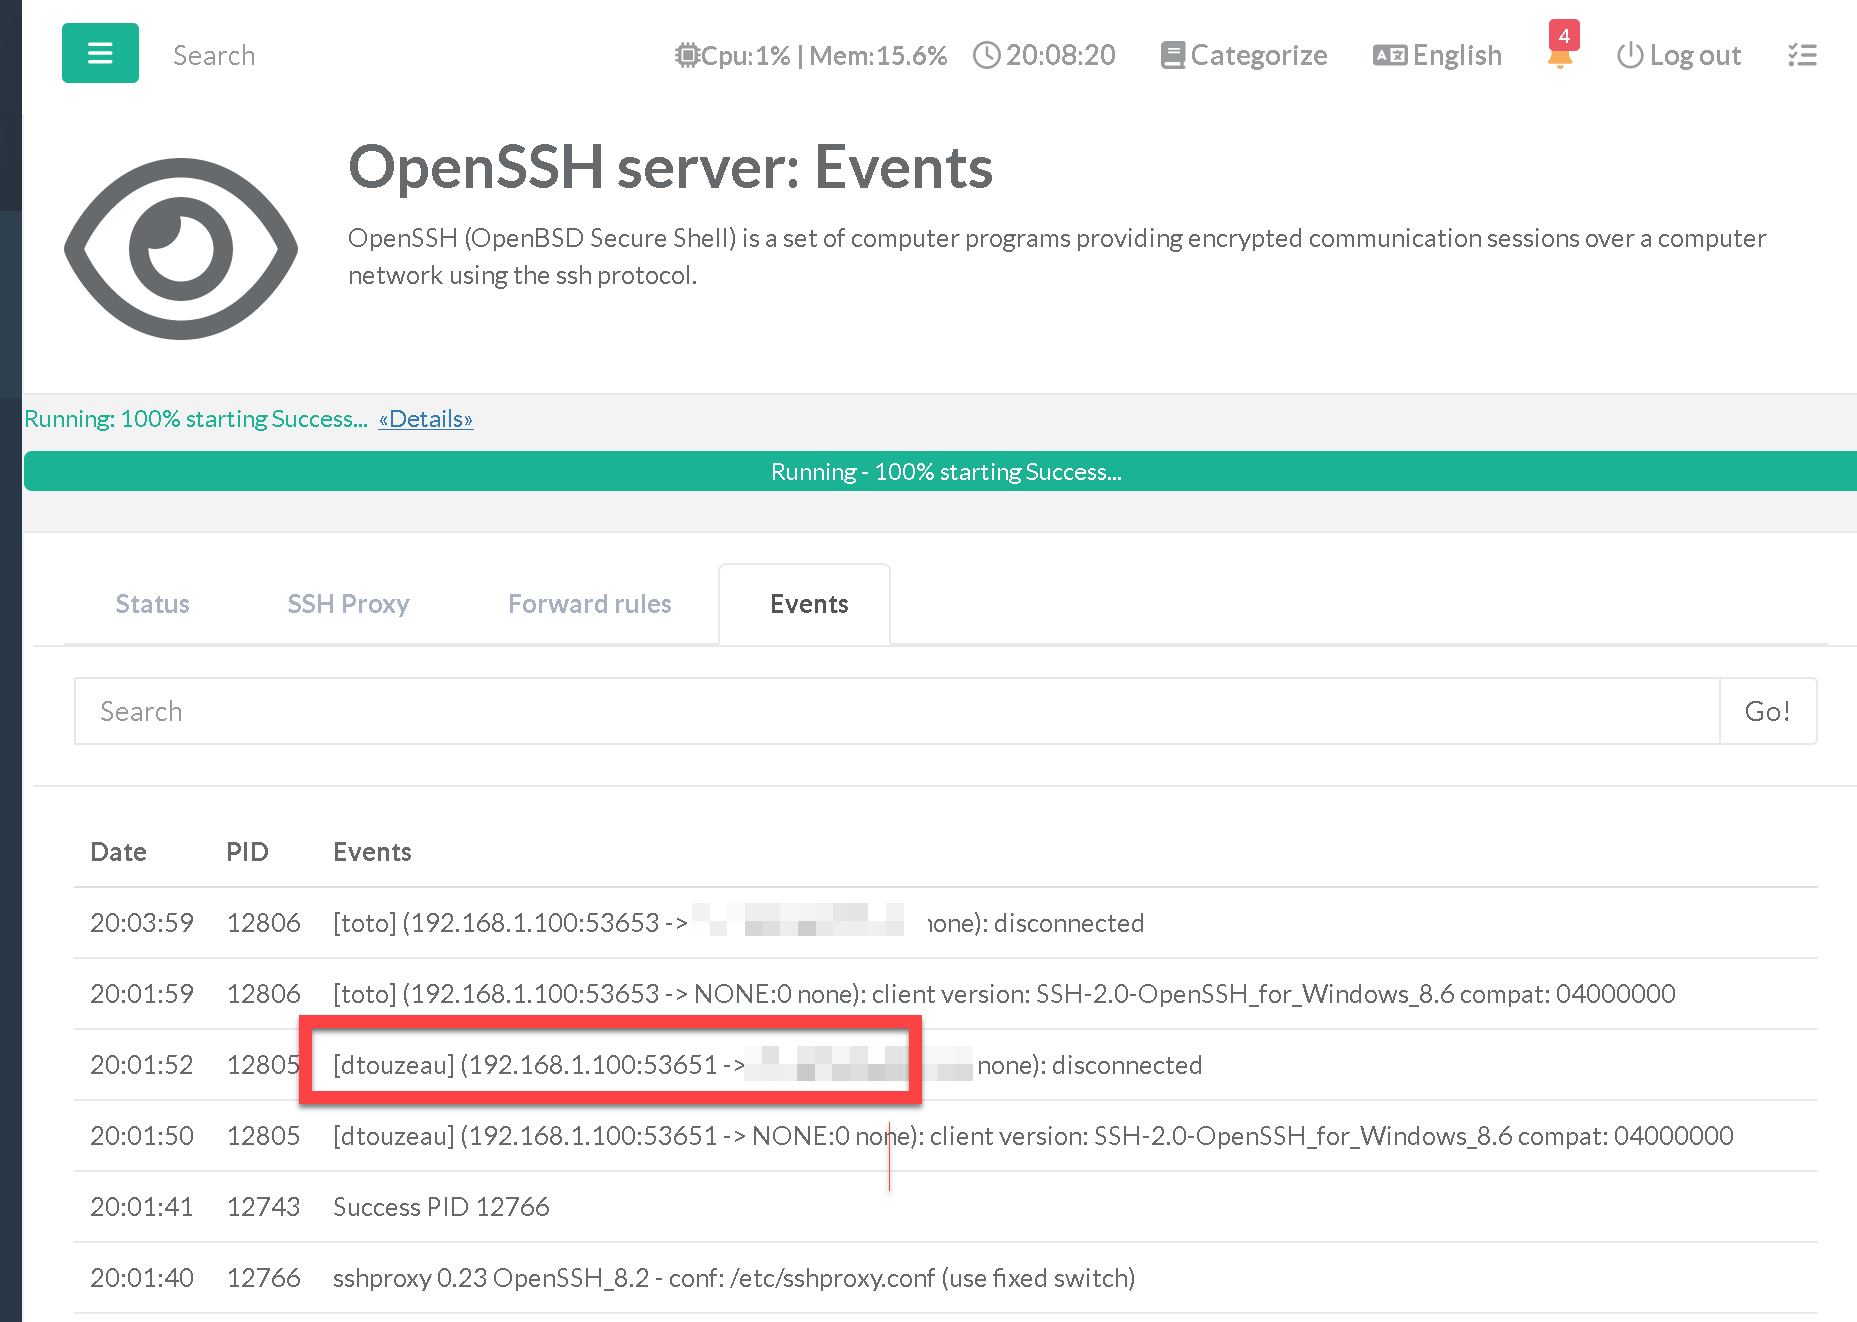The width and height of the screenshot is (1857, 1322).
Task: Click the Log out power icon
Action: pyautogui.click(x=1629, y=55)
